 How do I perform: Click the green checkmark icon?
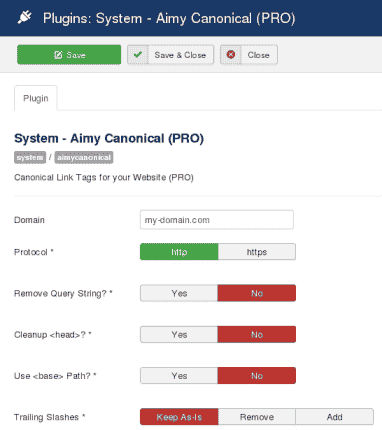pos(138,54)
